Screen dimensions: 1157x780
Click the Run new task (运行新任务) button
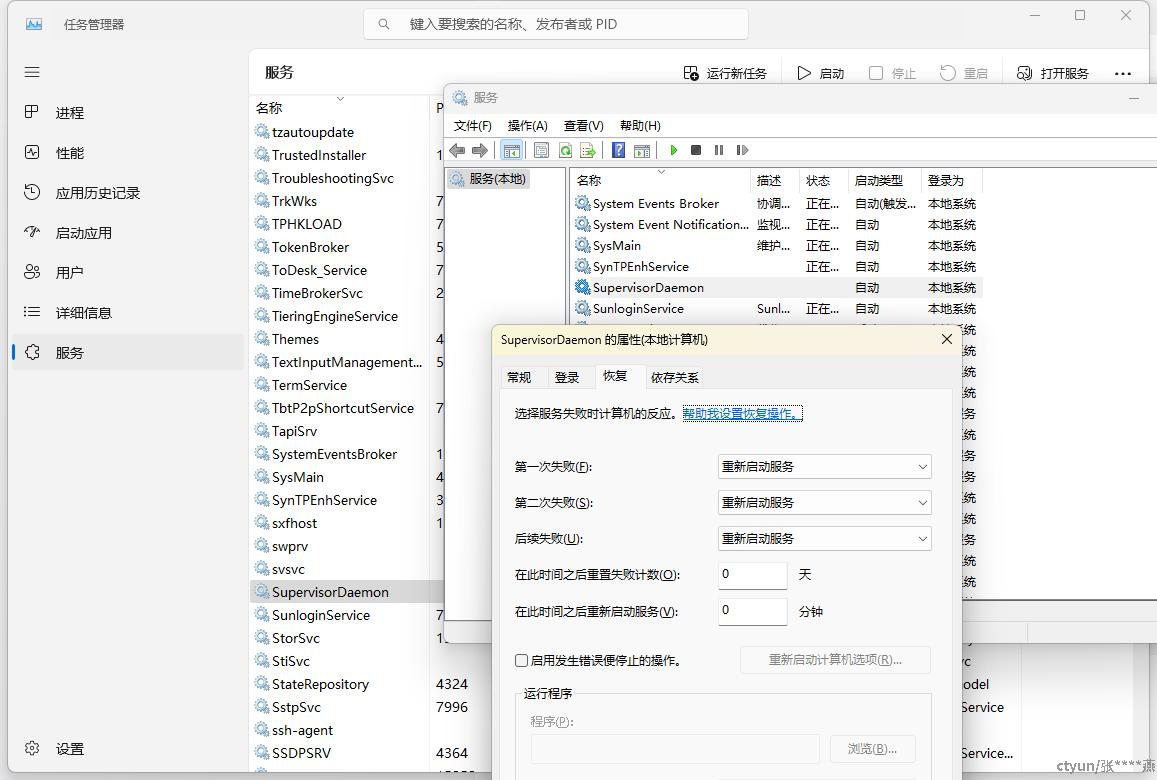pyautogui.click(x=725, y=73)
